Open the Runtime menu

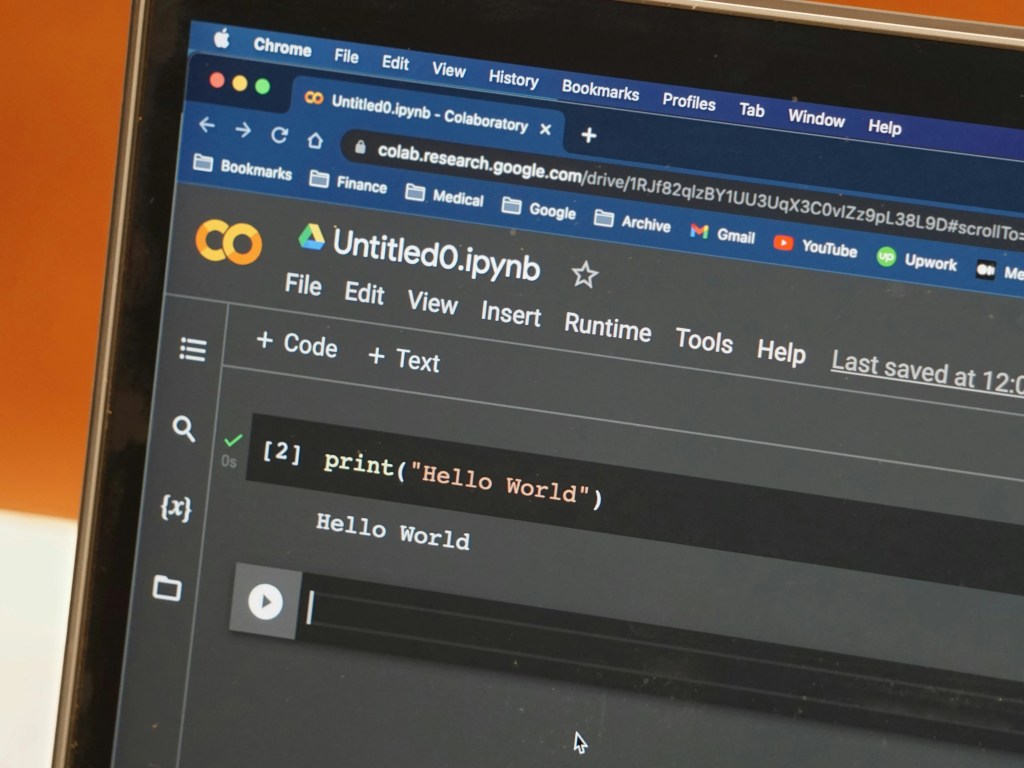pos(608,327)
